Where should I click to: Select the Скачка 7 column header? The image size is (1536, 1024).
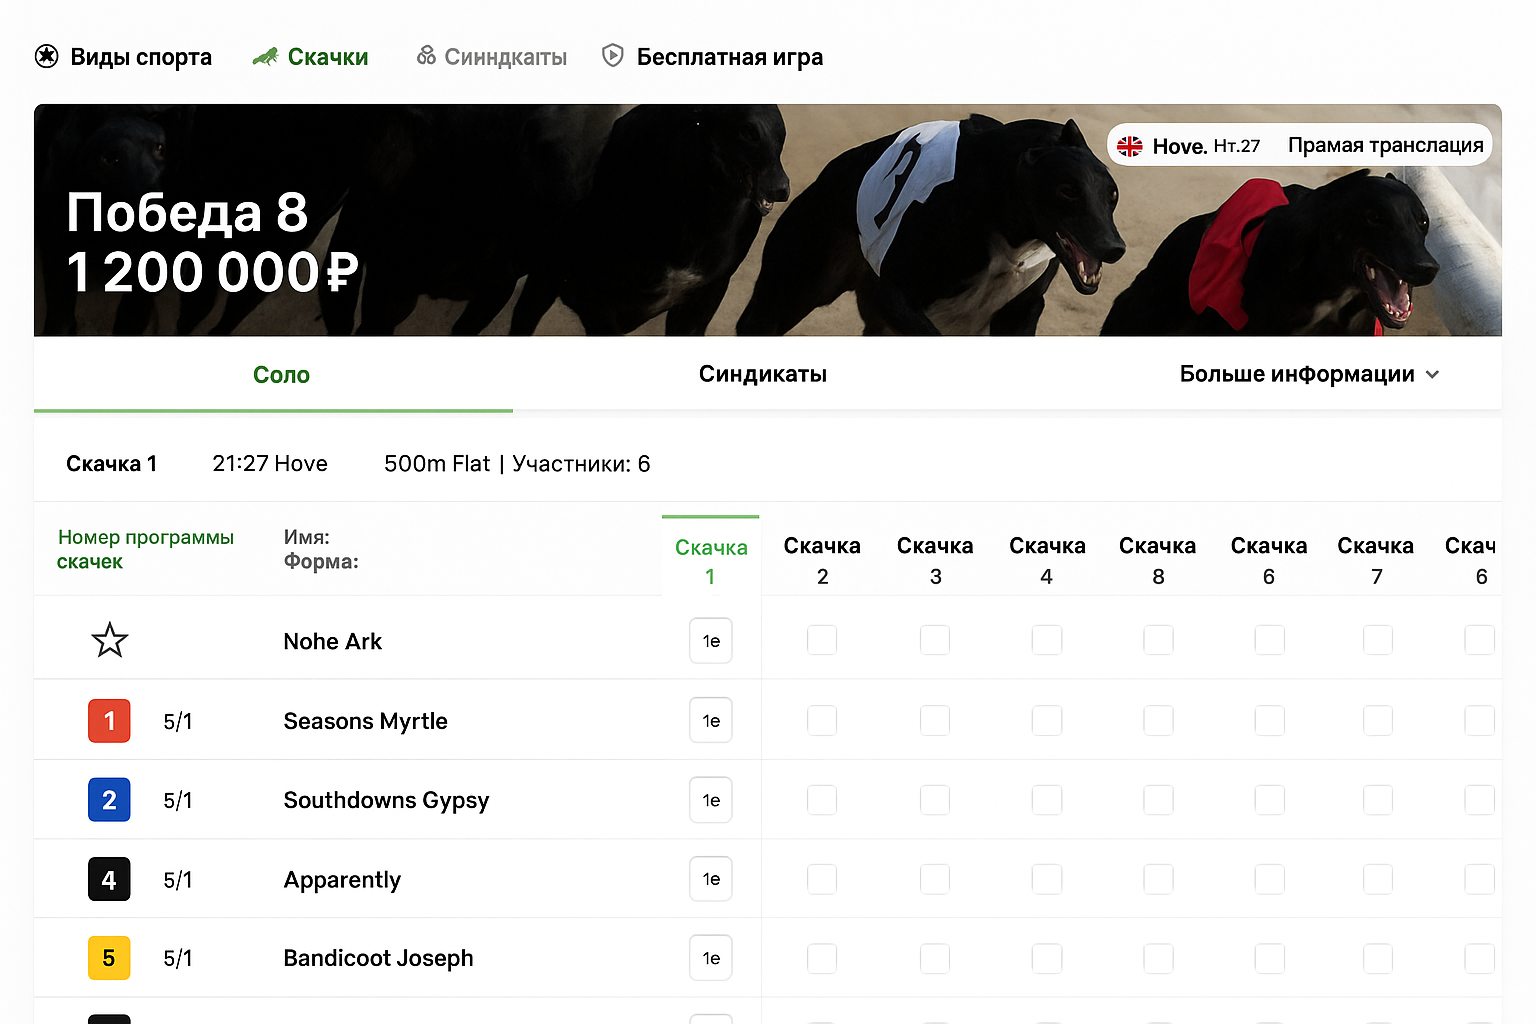pyautogui.click(x=1376, y=560)
